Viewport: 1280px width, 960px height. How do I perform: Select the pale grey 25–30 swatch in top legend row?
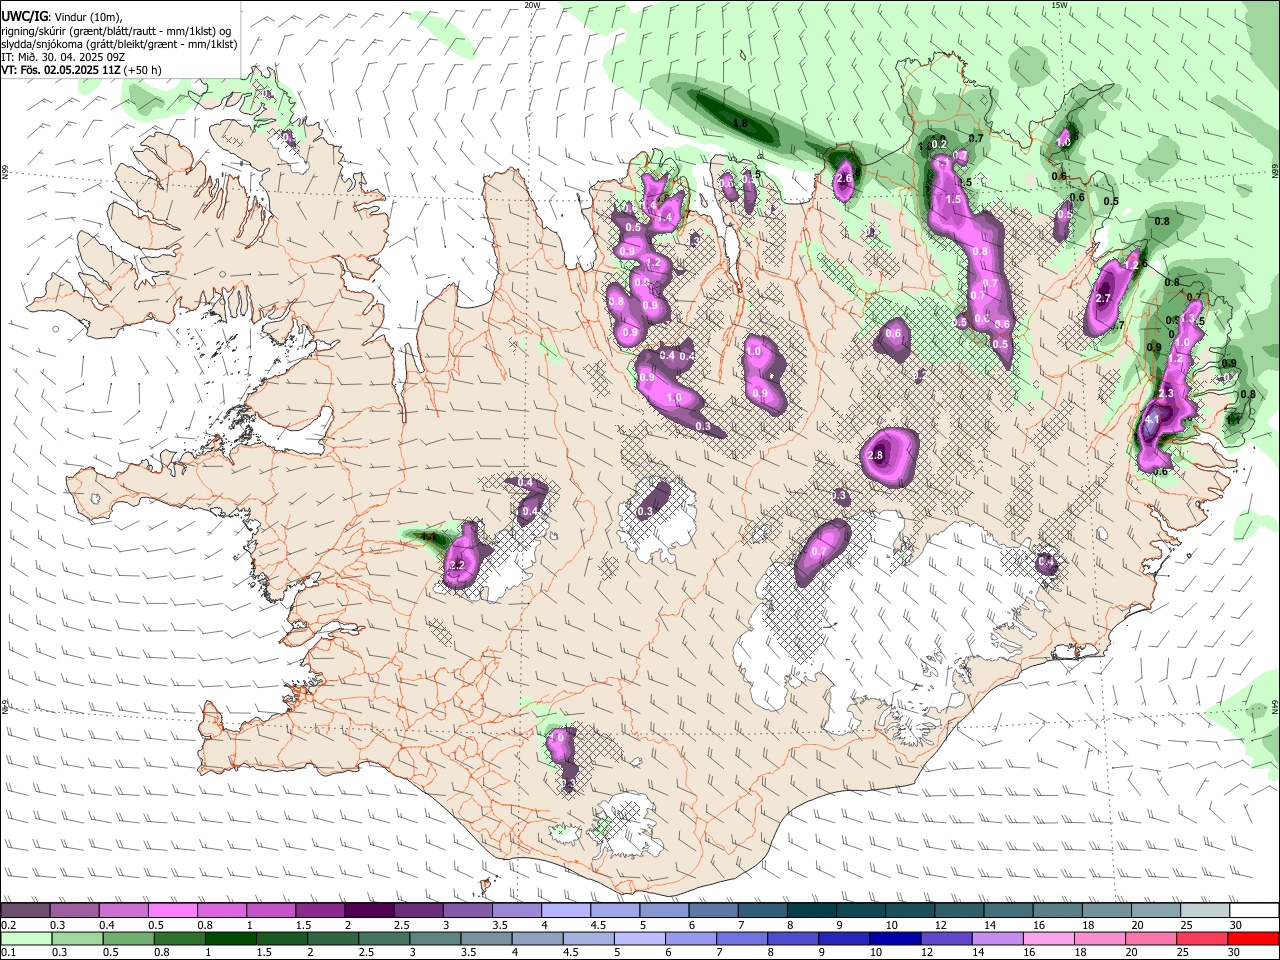pyautogui.click(x=1206, y=911)
